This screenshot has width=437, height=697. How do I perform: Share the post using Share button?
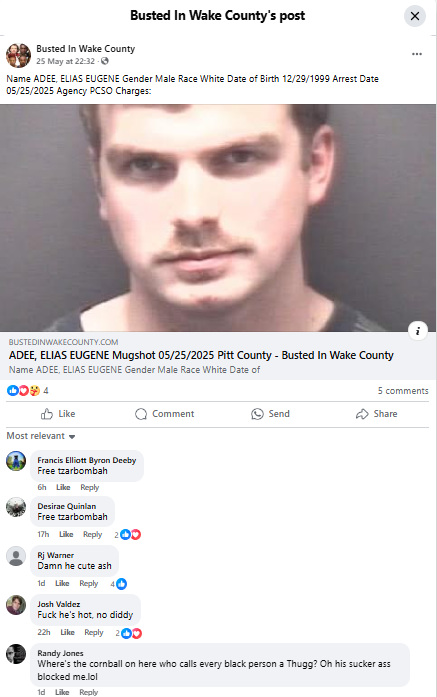tap(377, 414)
